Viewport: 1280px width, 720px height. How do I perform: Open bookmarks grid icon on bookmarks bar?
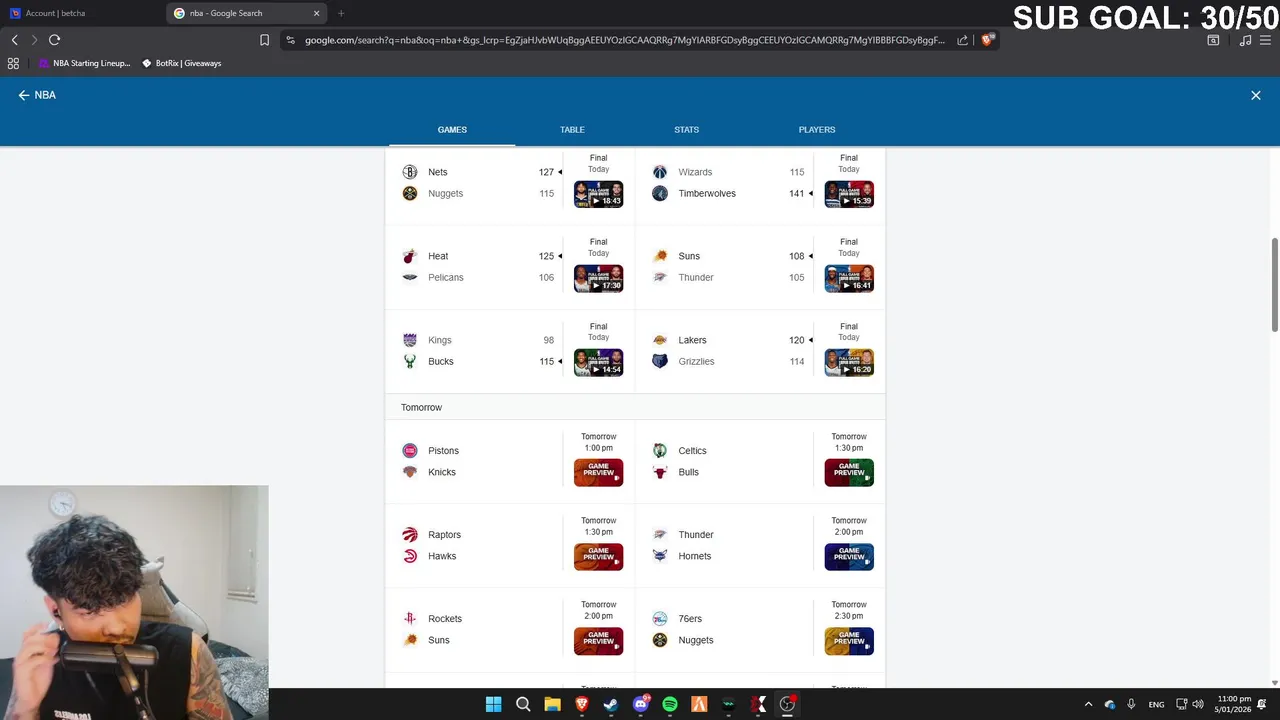click(x=13, y=63)
